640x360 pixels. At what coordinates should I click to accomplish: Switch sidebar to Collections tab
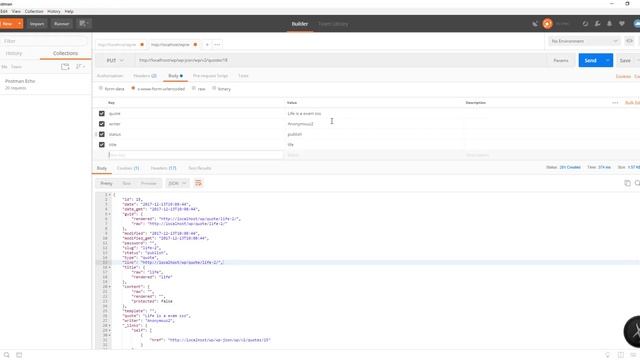point(65,53)
